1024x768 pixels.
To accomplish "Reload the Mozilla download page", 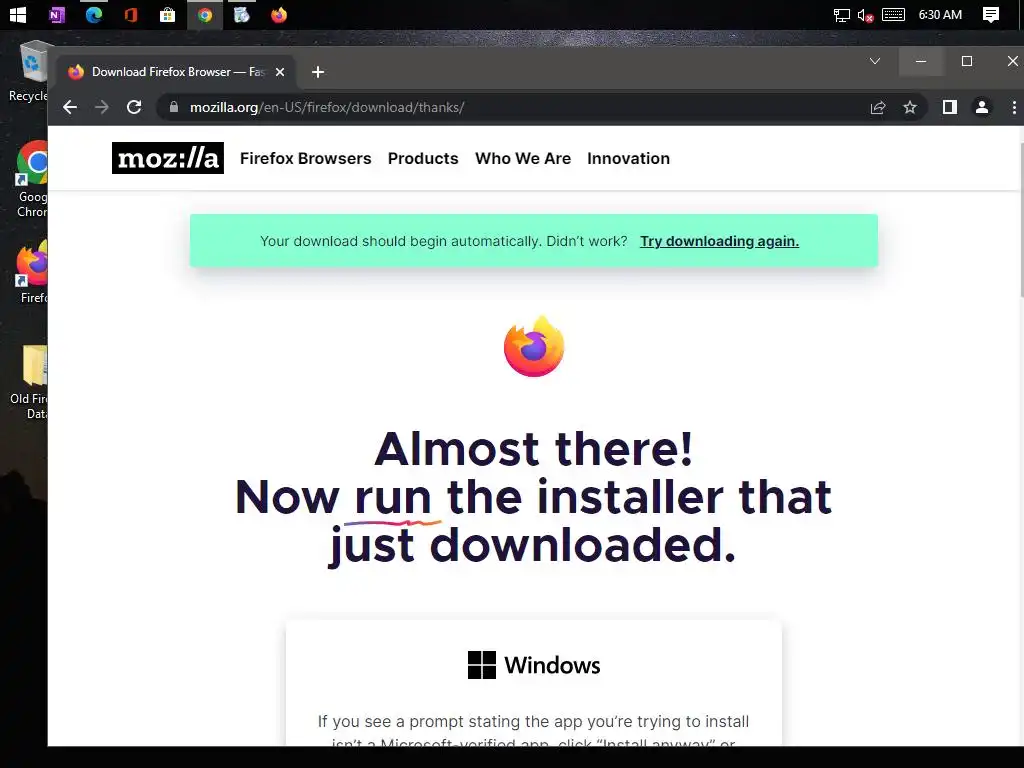I will tap(134, 107).
